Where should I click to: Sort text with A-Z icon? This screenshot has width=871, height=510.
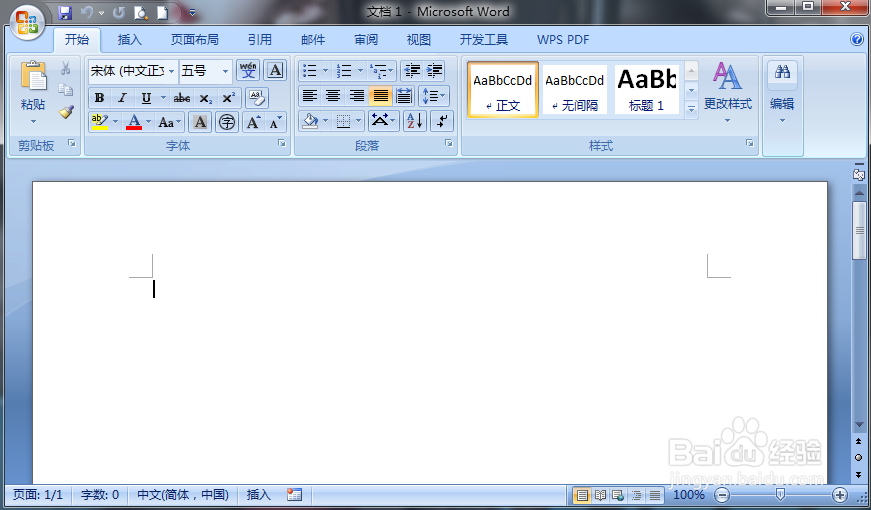[415, 121]
